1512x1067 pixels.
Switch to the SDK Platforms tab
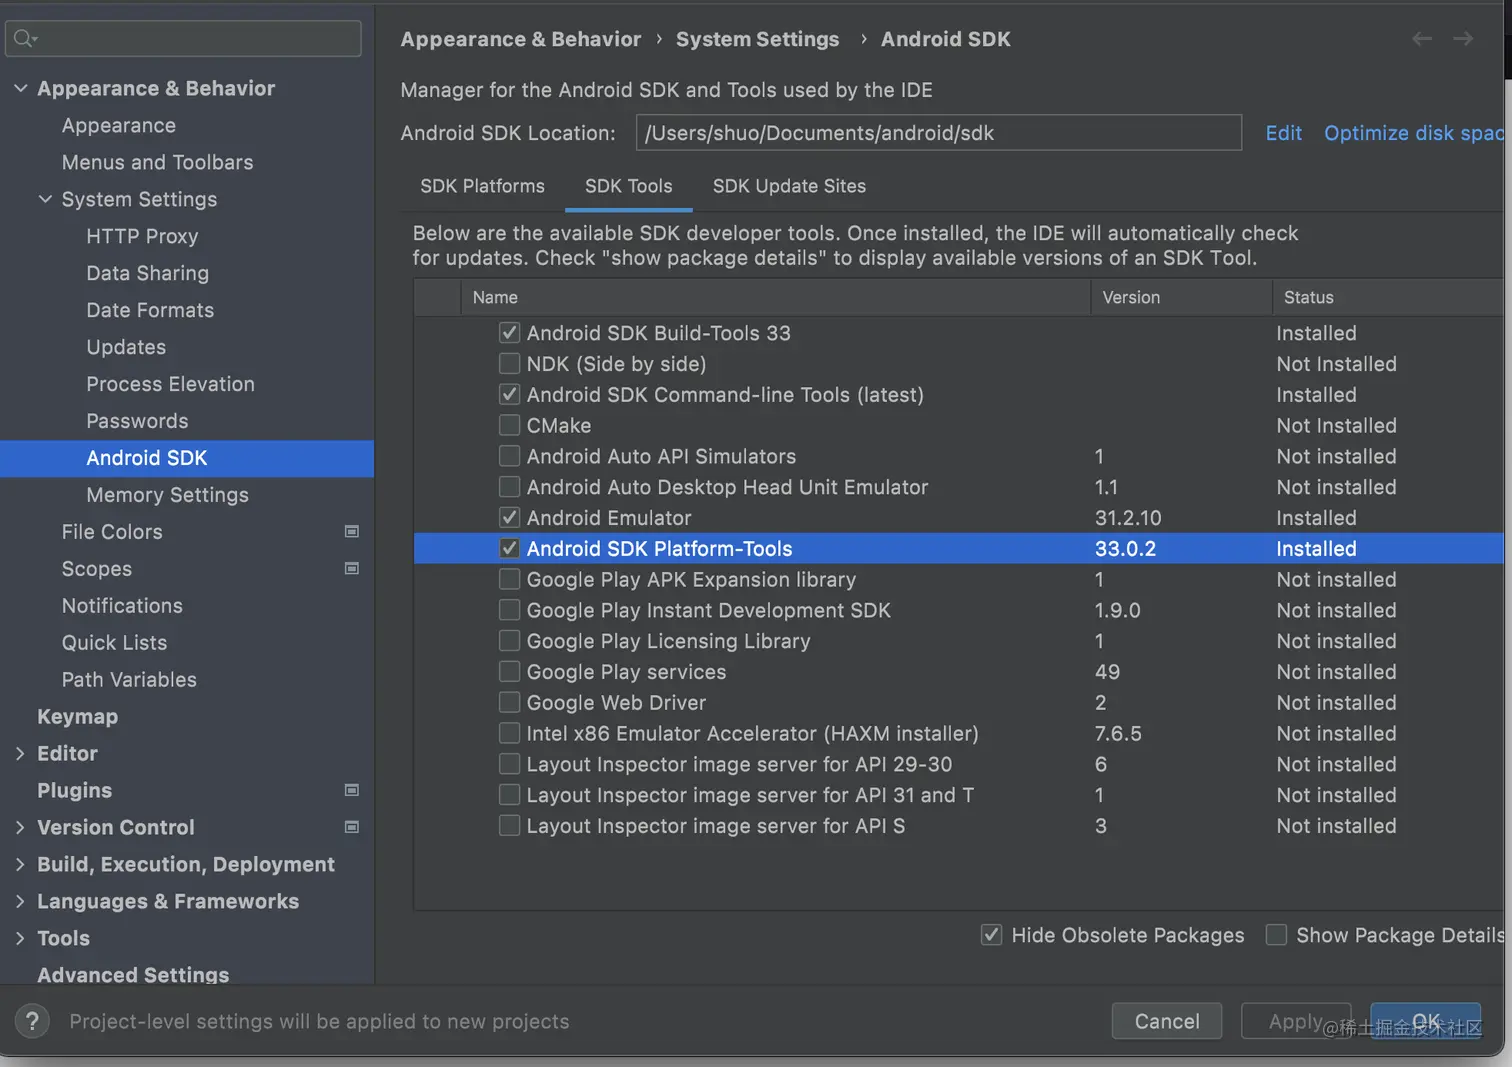coord(482,187)
